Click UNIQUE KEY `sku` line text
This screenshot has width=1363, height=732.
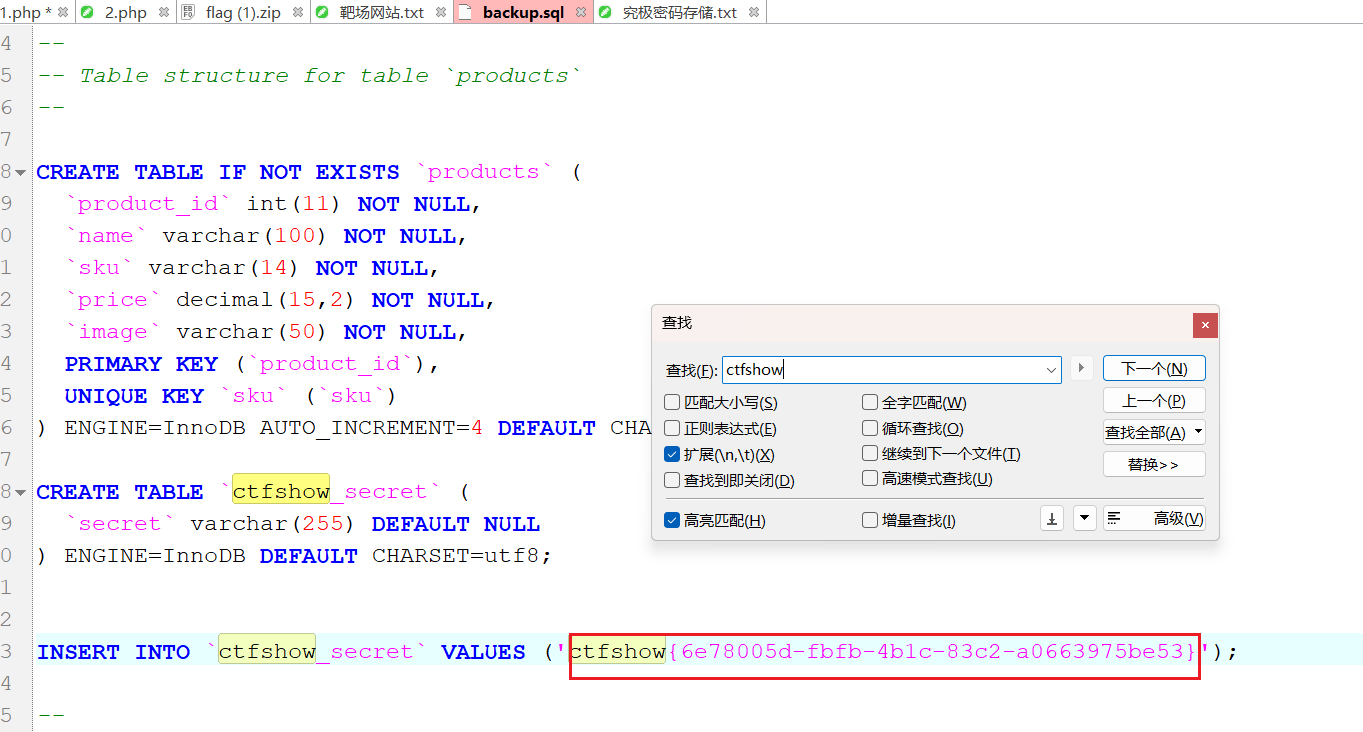(231, 396)
